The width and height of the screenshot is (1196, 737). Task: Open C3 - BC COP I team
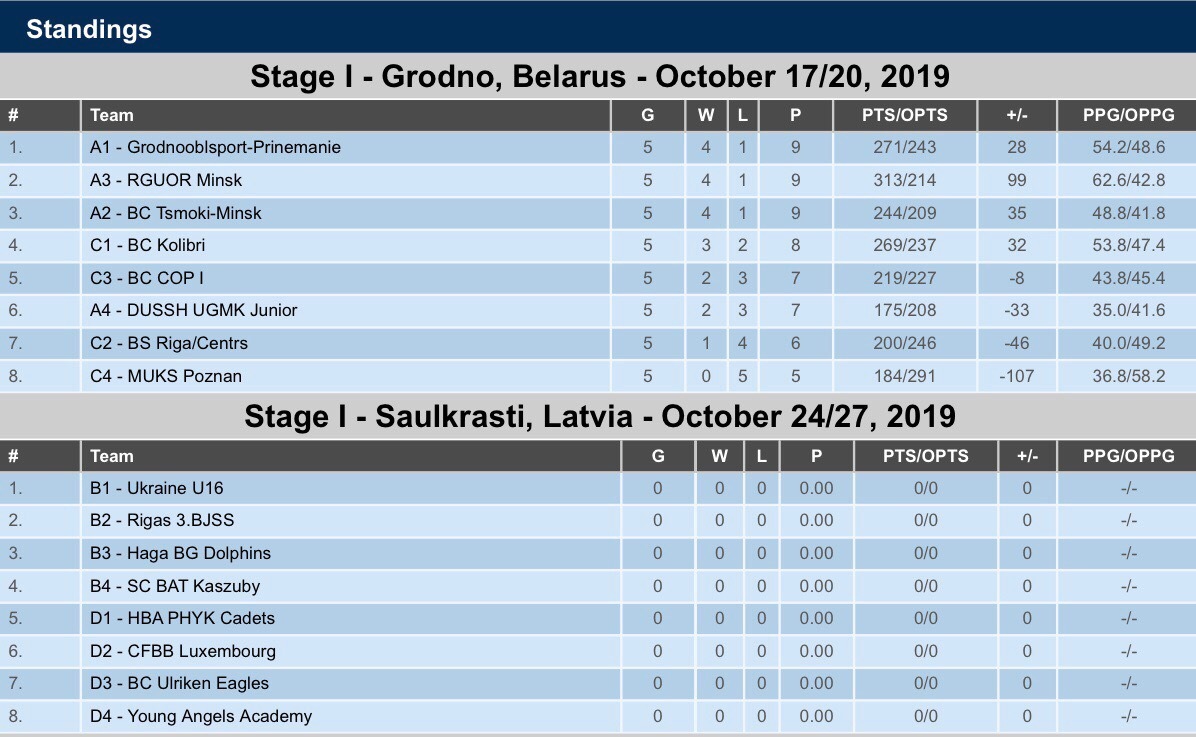point(146,278)
